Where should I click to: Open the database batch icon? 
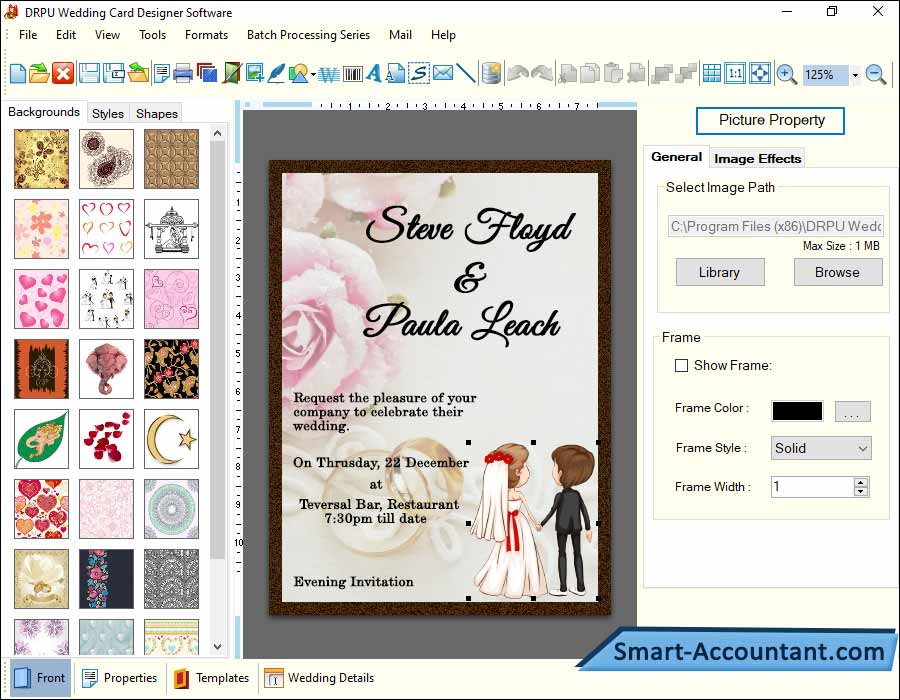(491, 74)
